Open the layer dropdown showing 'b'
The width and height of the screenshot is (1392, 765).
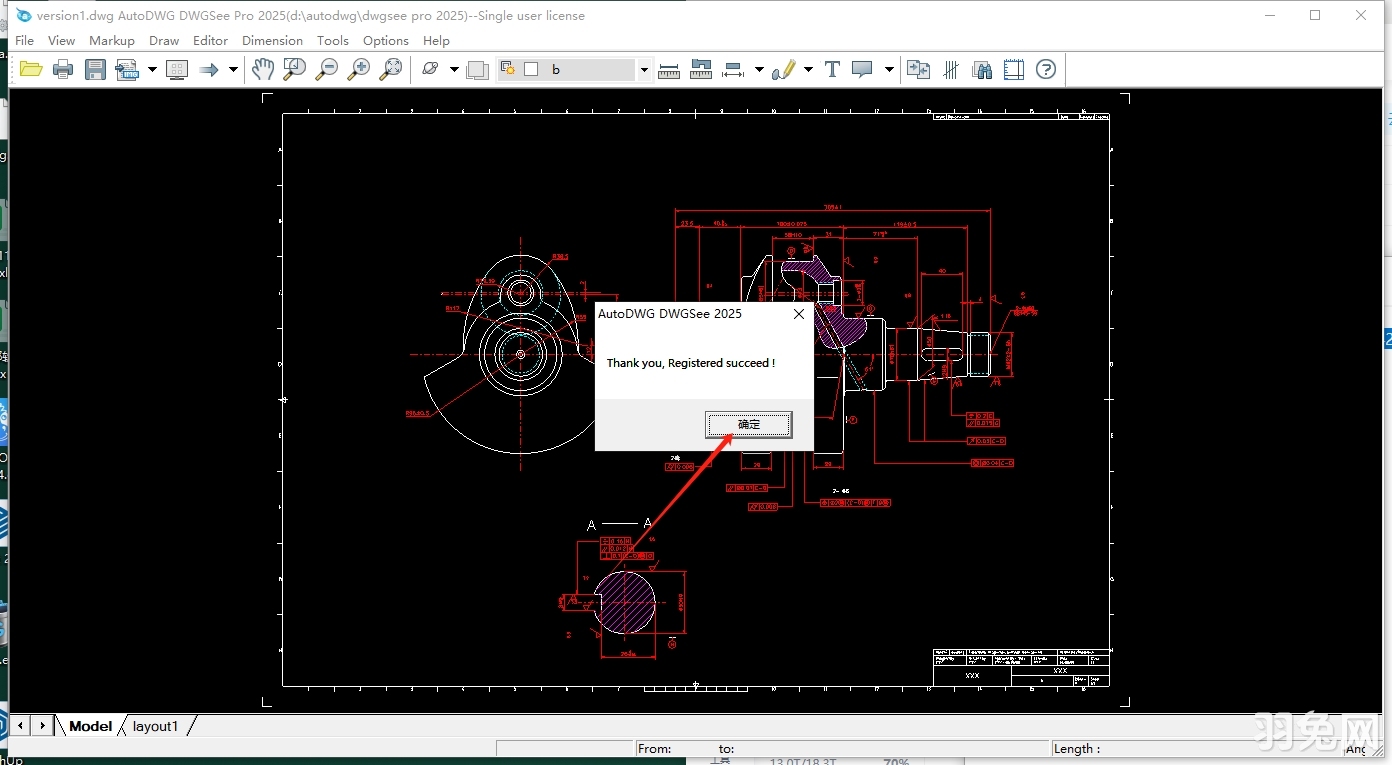(x=643, y=69)
